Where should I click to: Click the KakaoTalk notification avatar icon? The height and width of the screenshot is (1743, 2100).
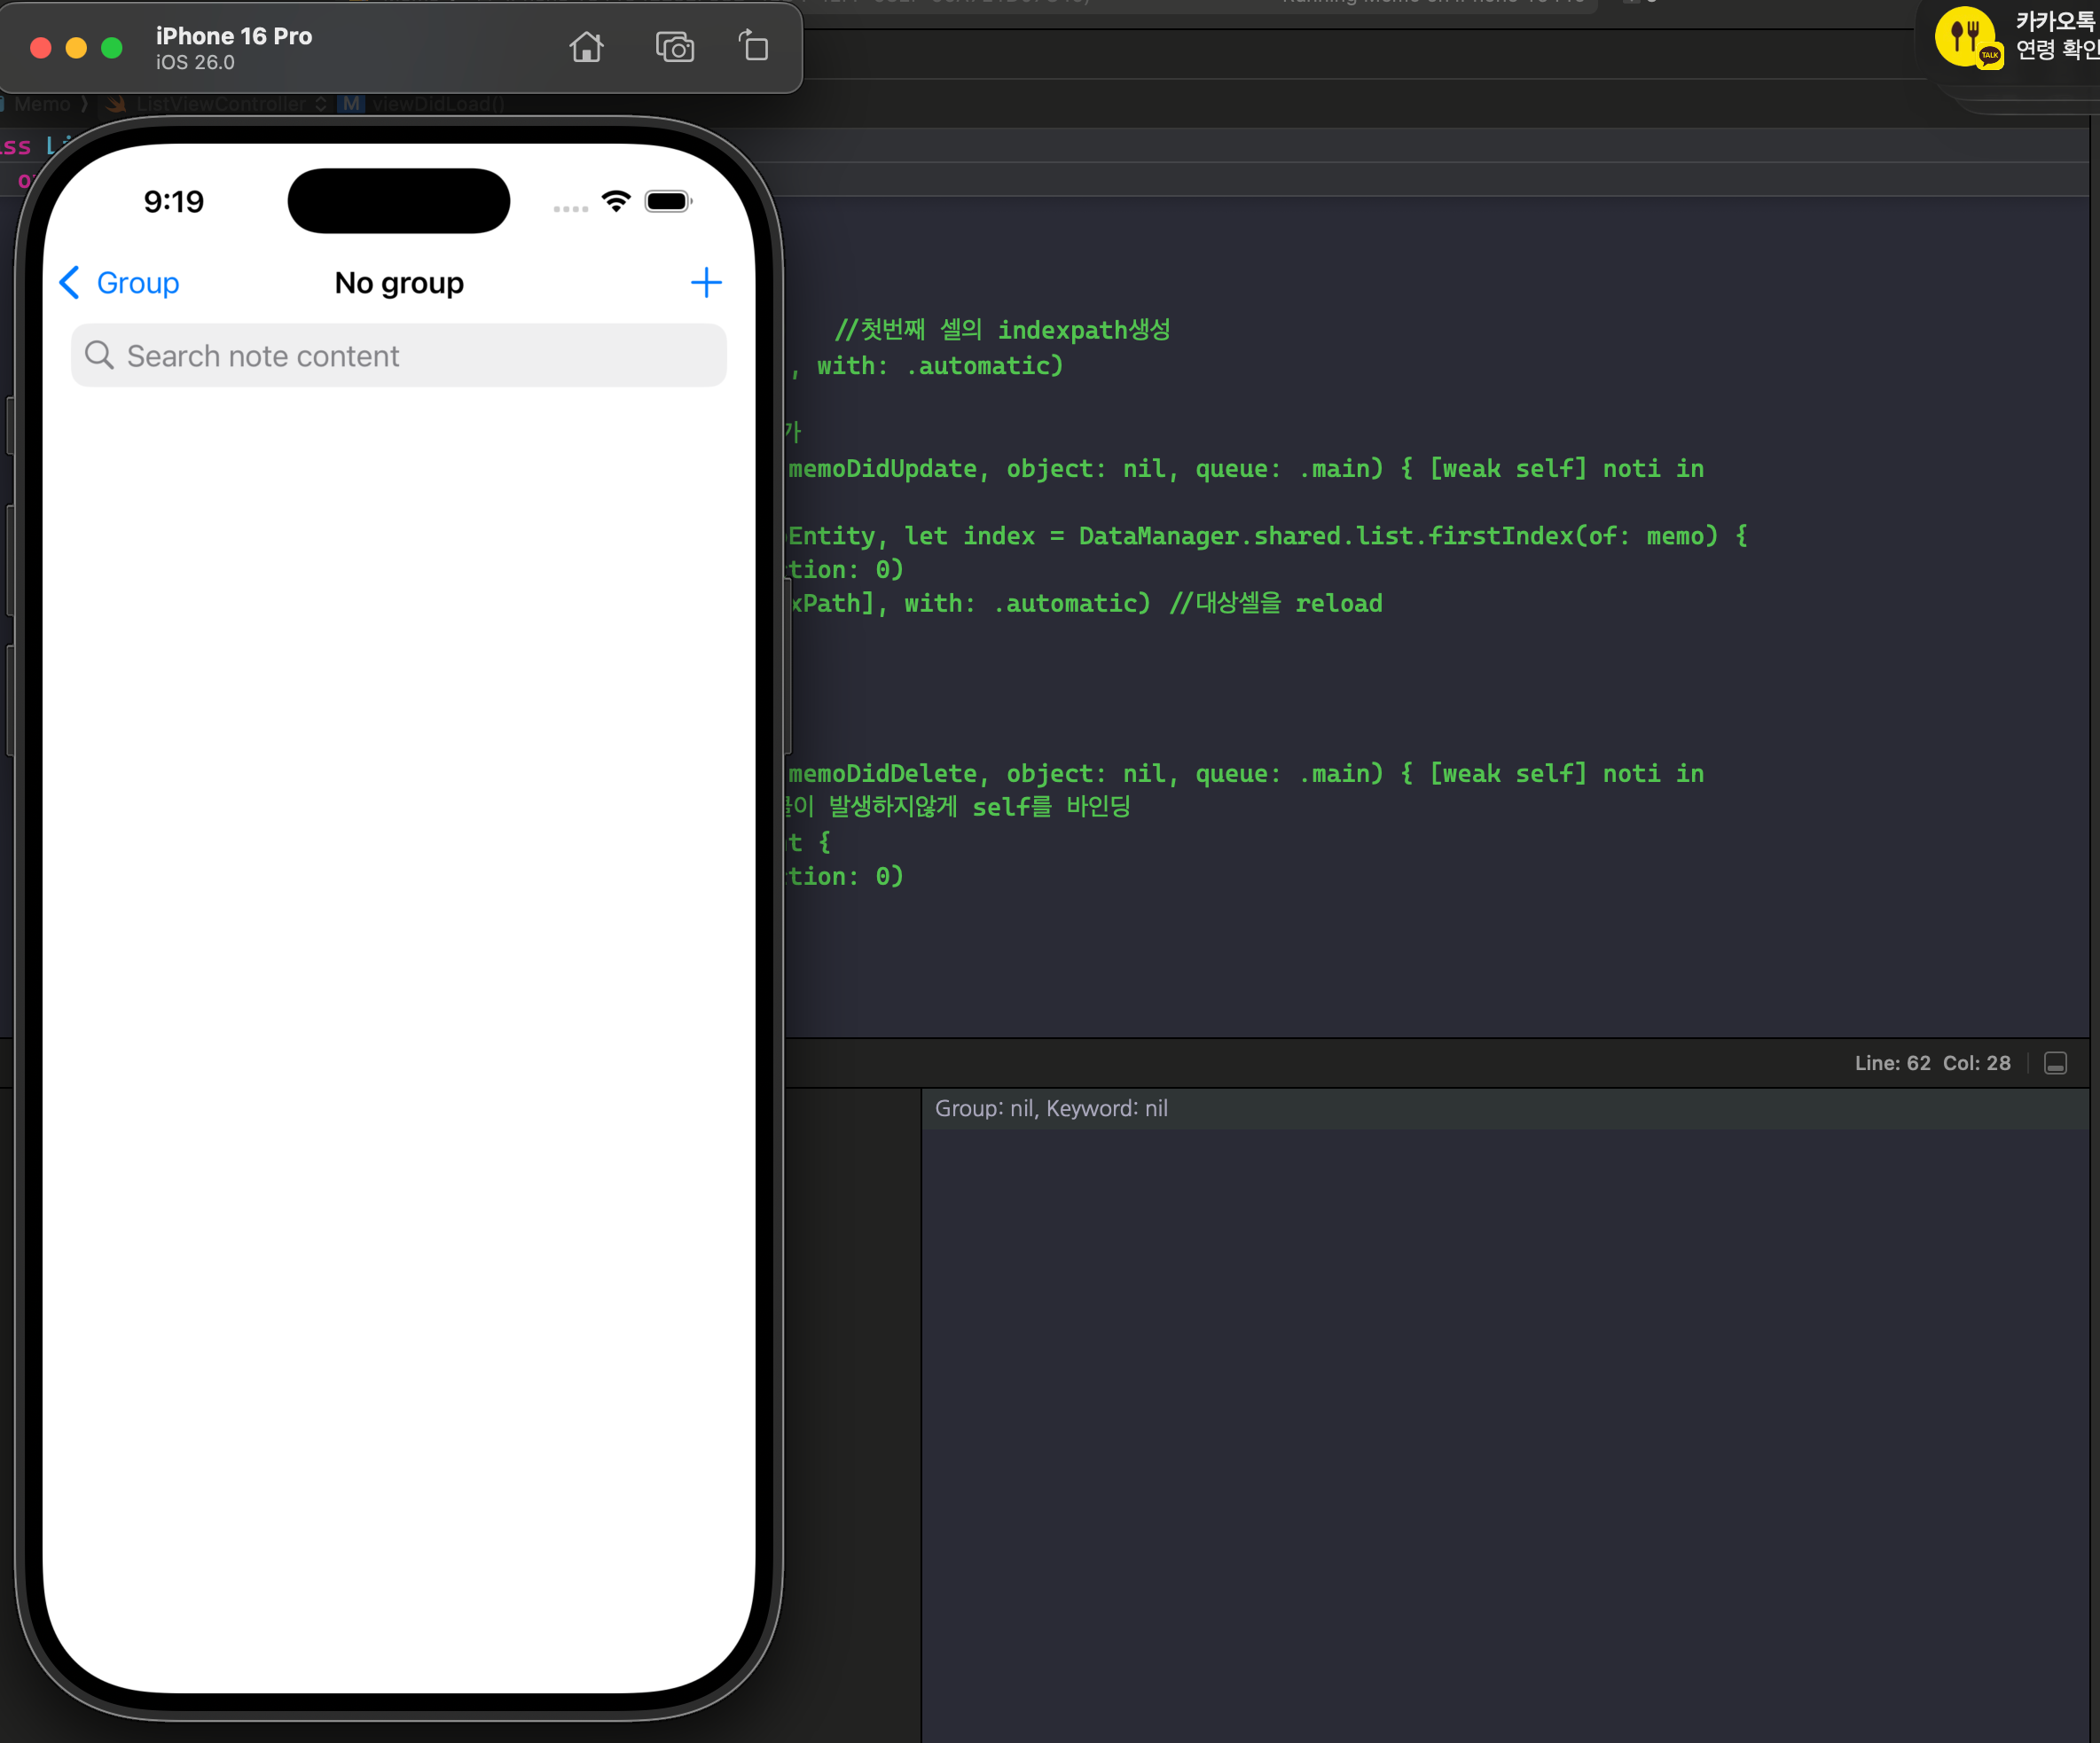pyautogui.click(x=1966, y=38)
